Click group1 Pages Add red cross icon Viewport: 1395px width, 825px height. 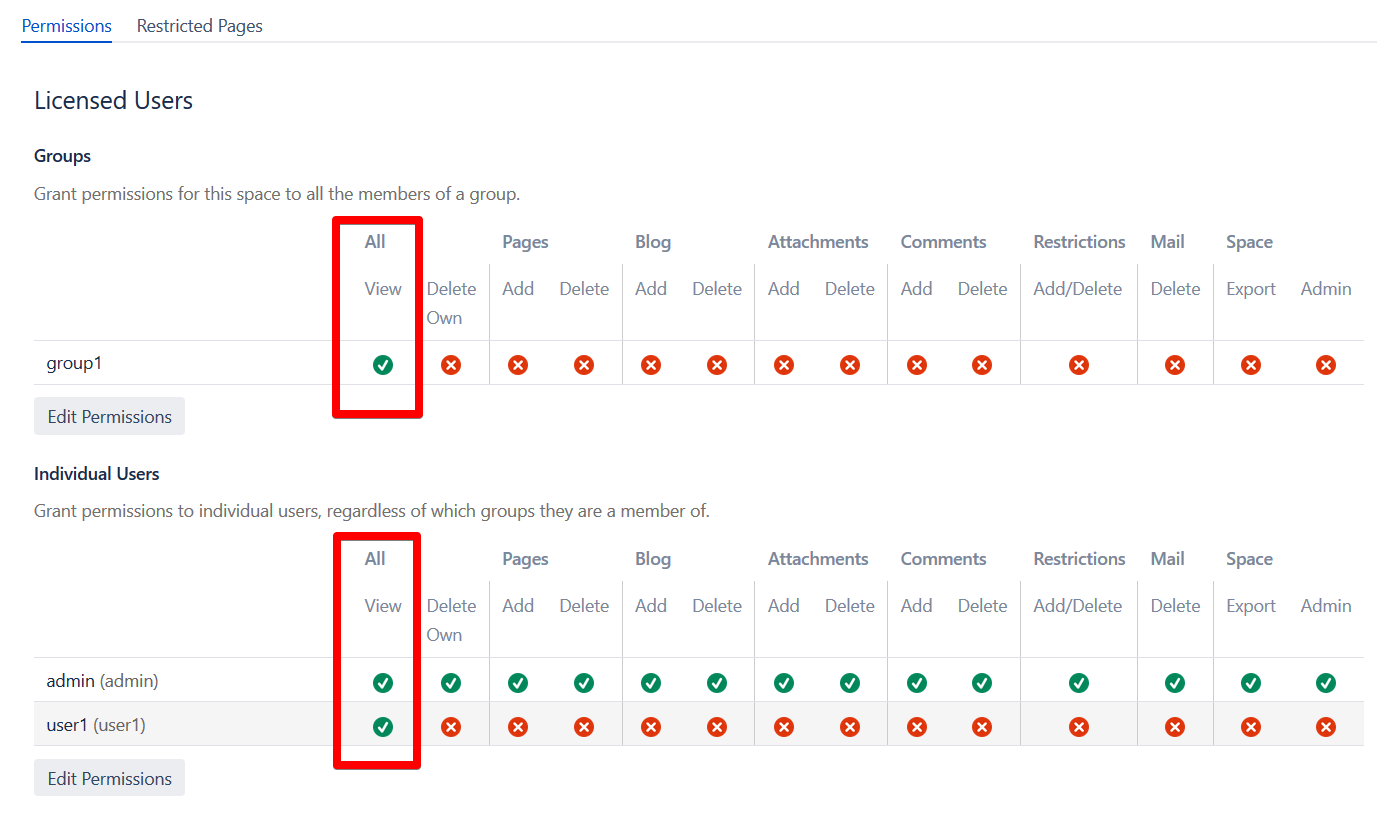(x=518, y=365)
